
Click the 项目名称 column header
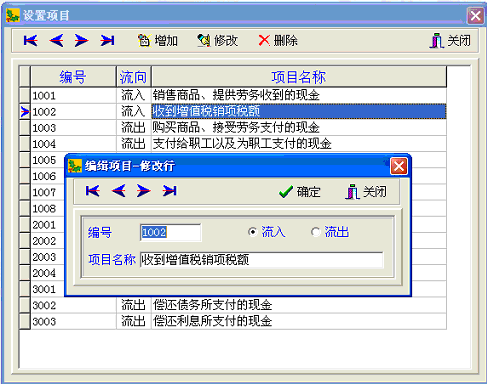pyautogui.click(x=299, y=77)
